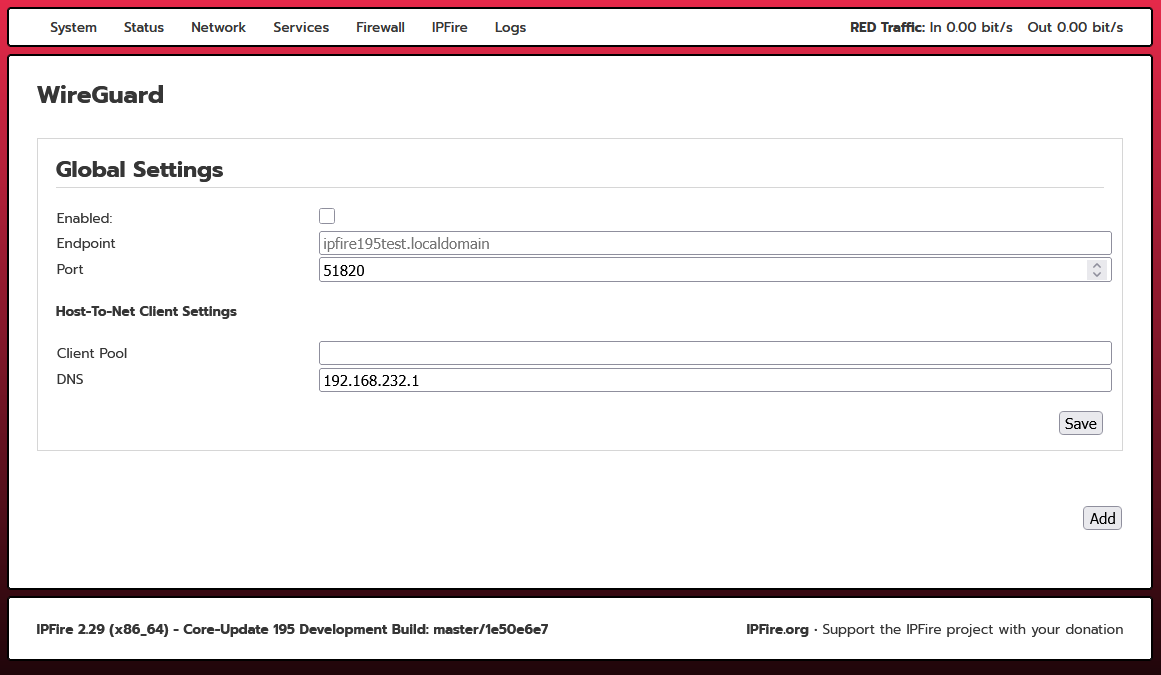Click the Enabled label

(x=84, y=218)
